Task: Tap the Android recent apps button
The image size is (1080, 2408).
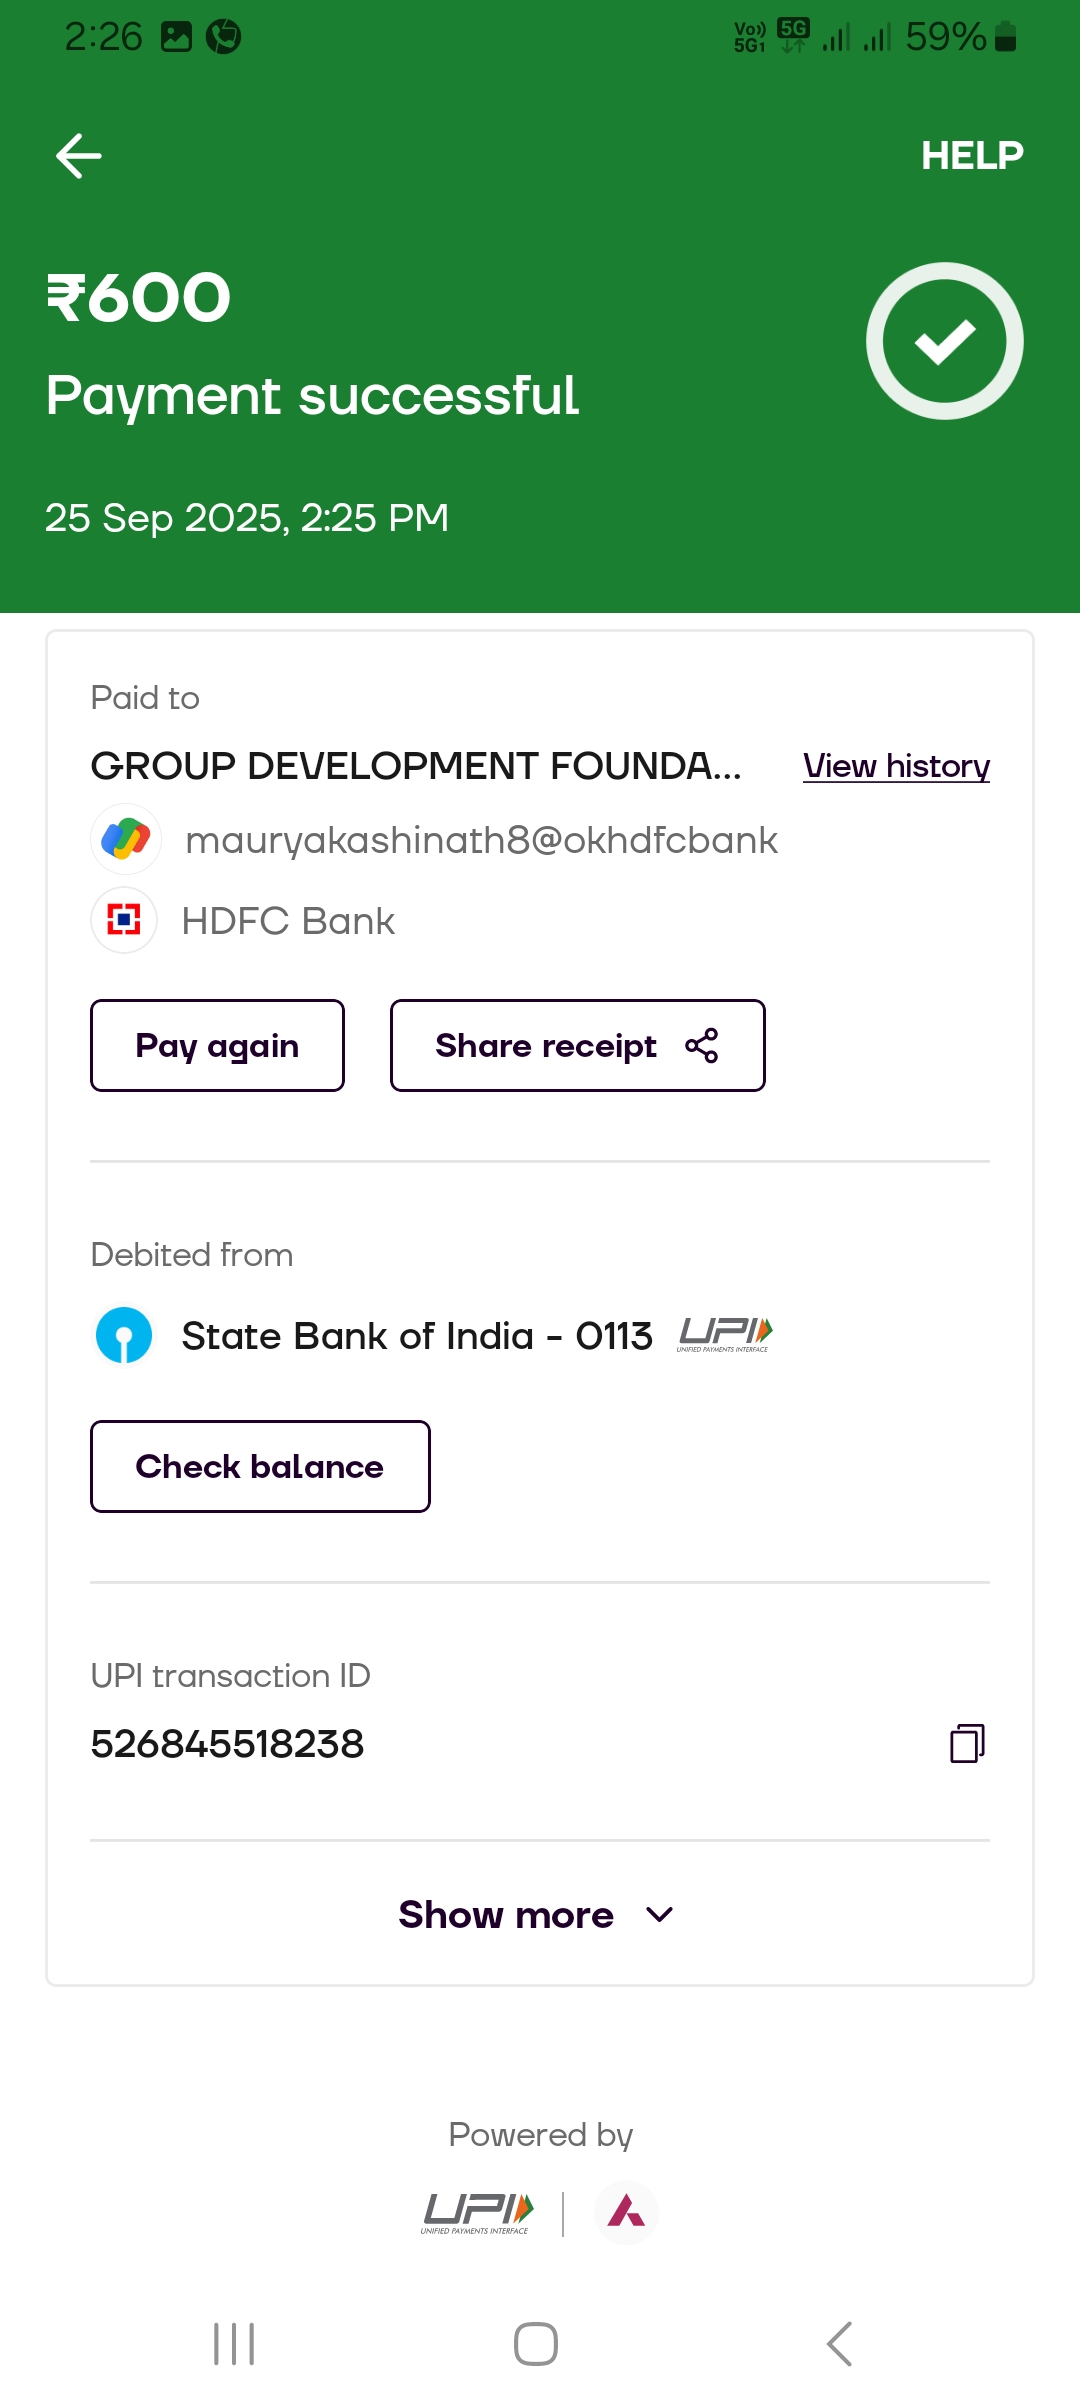Action: point(234,2344)
